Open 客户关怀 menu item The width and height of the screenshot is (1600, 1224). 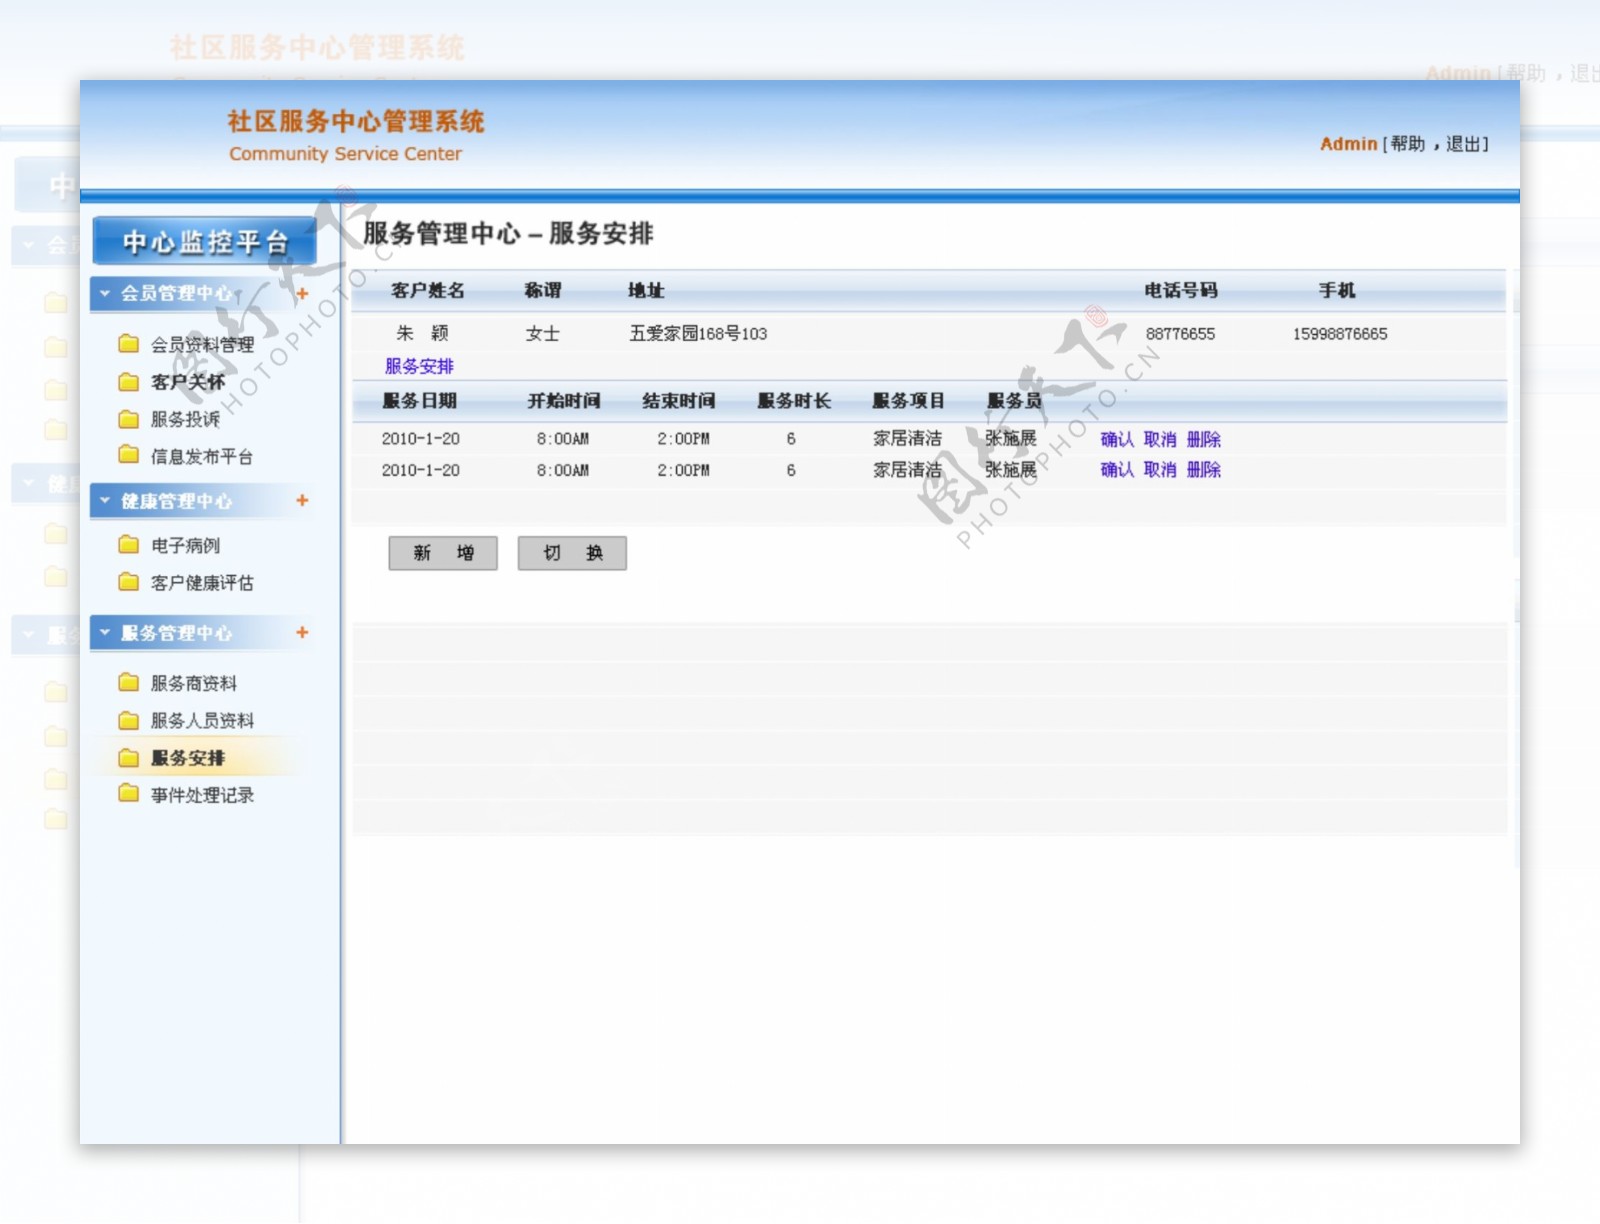point(188,382)
